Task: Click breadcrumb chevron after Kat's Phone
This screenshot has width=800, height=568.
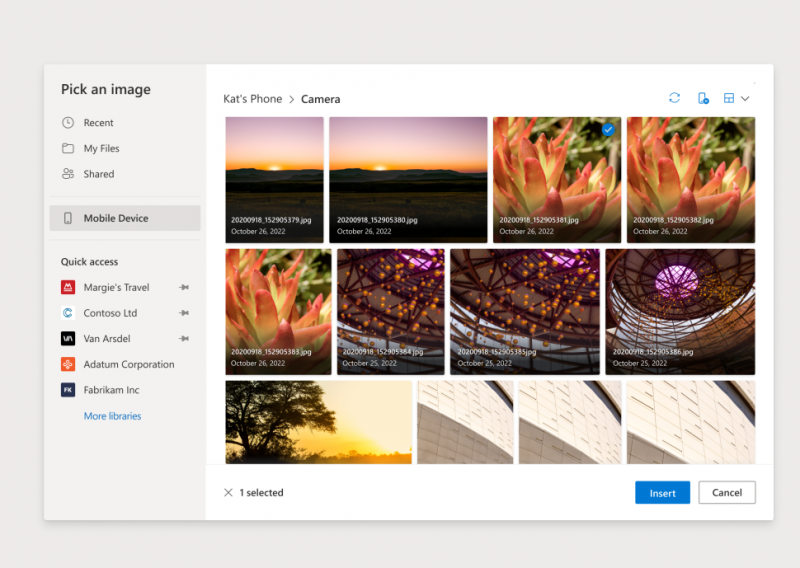Action: 292,100
